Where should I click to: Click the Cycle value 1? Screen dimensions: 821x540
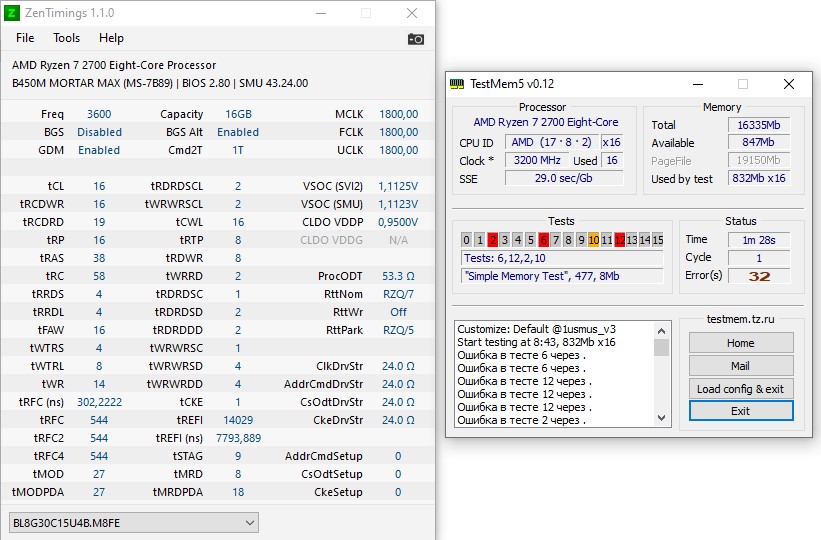[x=759, y=258]
